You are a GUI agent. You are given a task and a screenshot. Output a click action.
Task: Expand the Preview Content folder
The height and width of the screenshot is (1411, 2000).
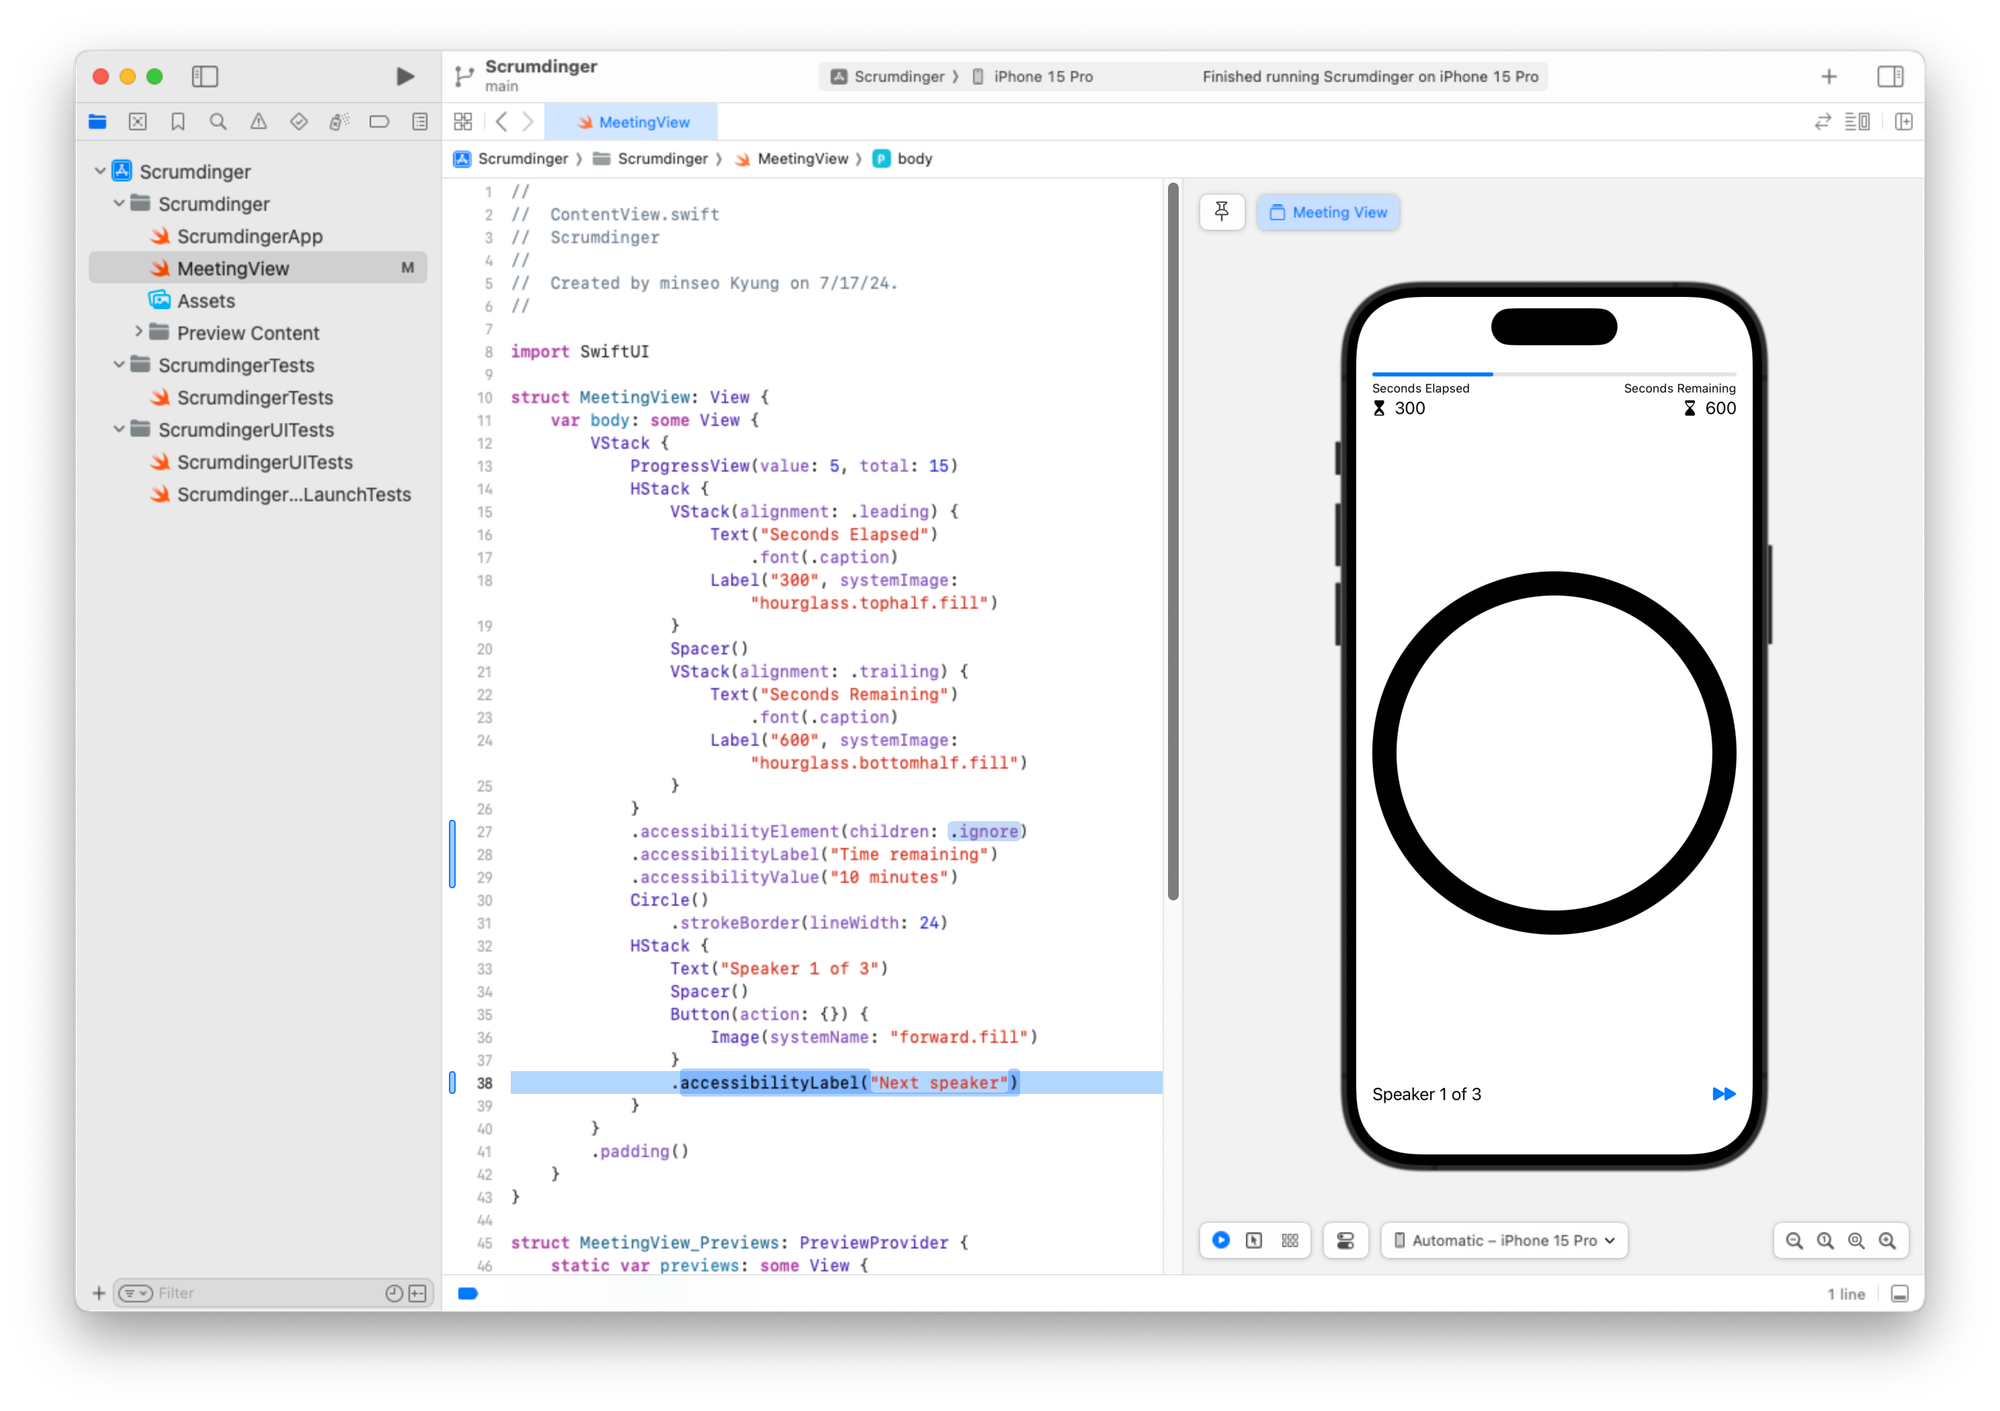tap(138, 332)
